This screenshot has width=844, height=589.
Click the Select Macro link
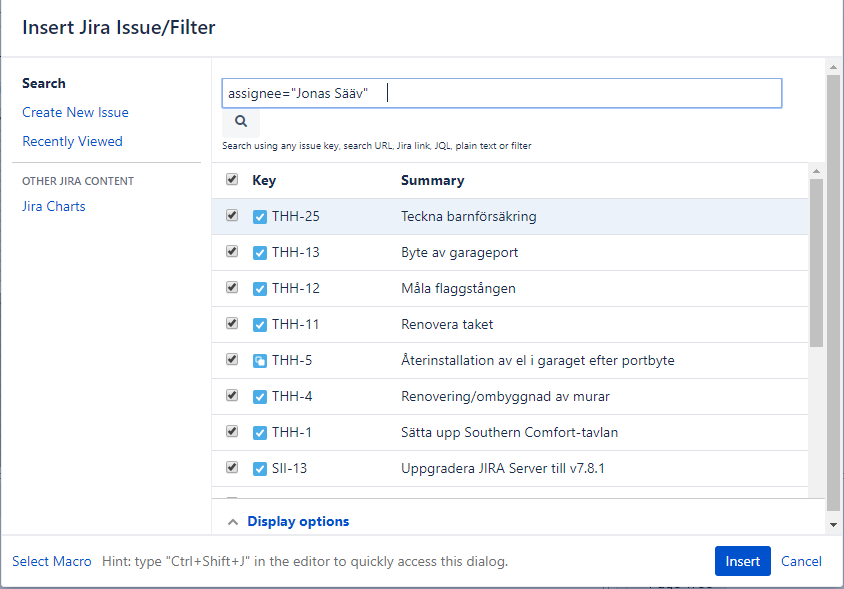pyautogui.click(x=52, y=561)
